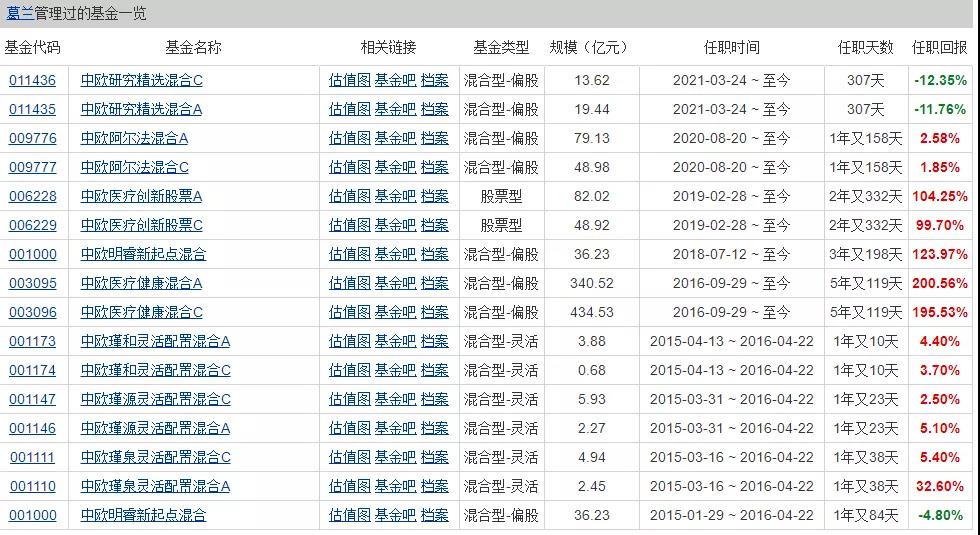The image size is (980, 535).
Task: Open the 中欧研究精选混合A fund name link
Action: 142,109
